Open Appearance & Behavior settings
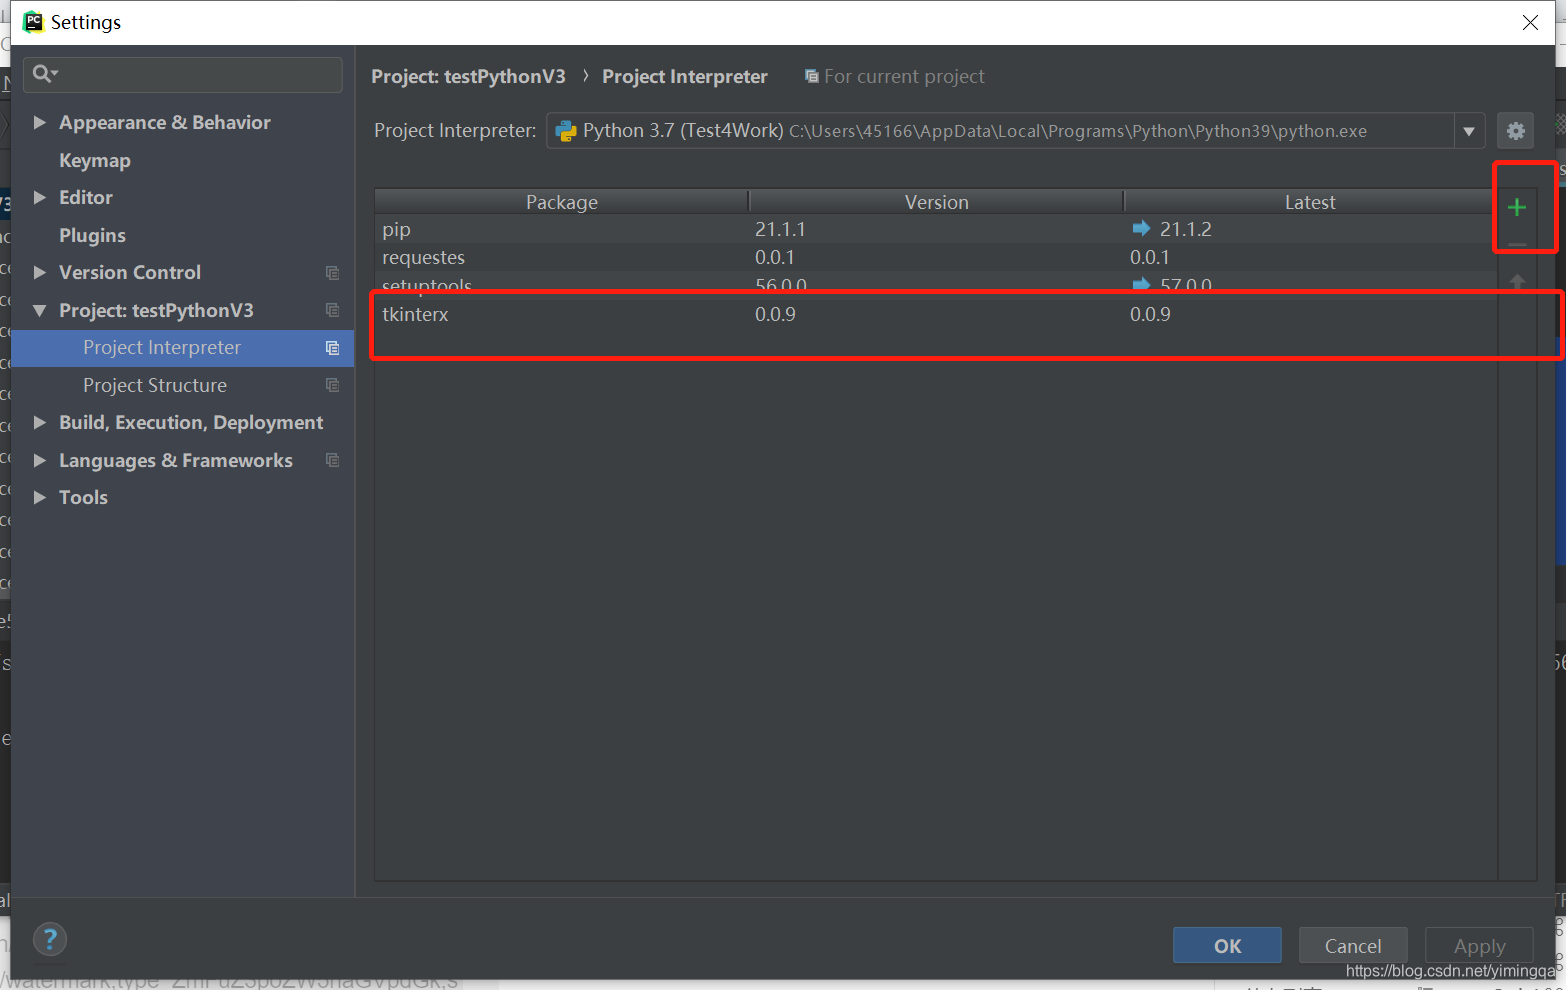 pyautogui.click(x=165, y=122)
